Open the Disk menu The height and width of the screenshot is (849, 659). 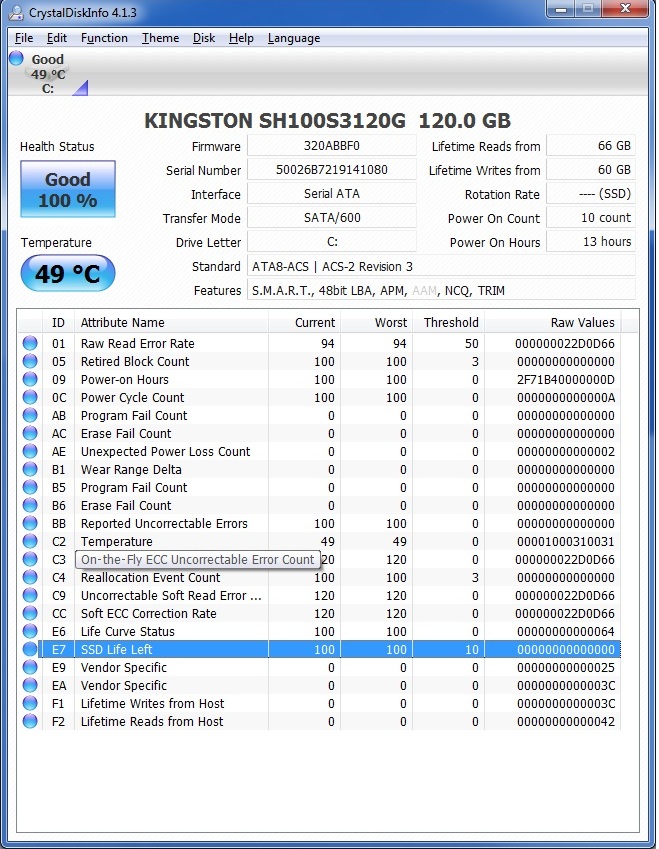[x=204, y=38]
